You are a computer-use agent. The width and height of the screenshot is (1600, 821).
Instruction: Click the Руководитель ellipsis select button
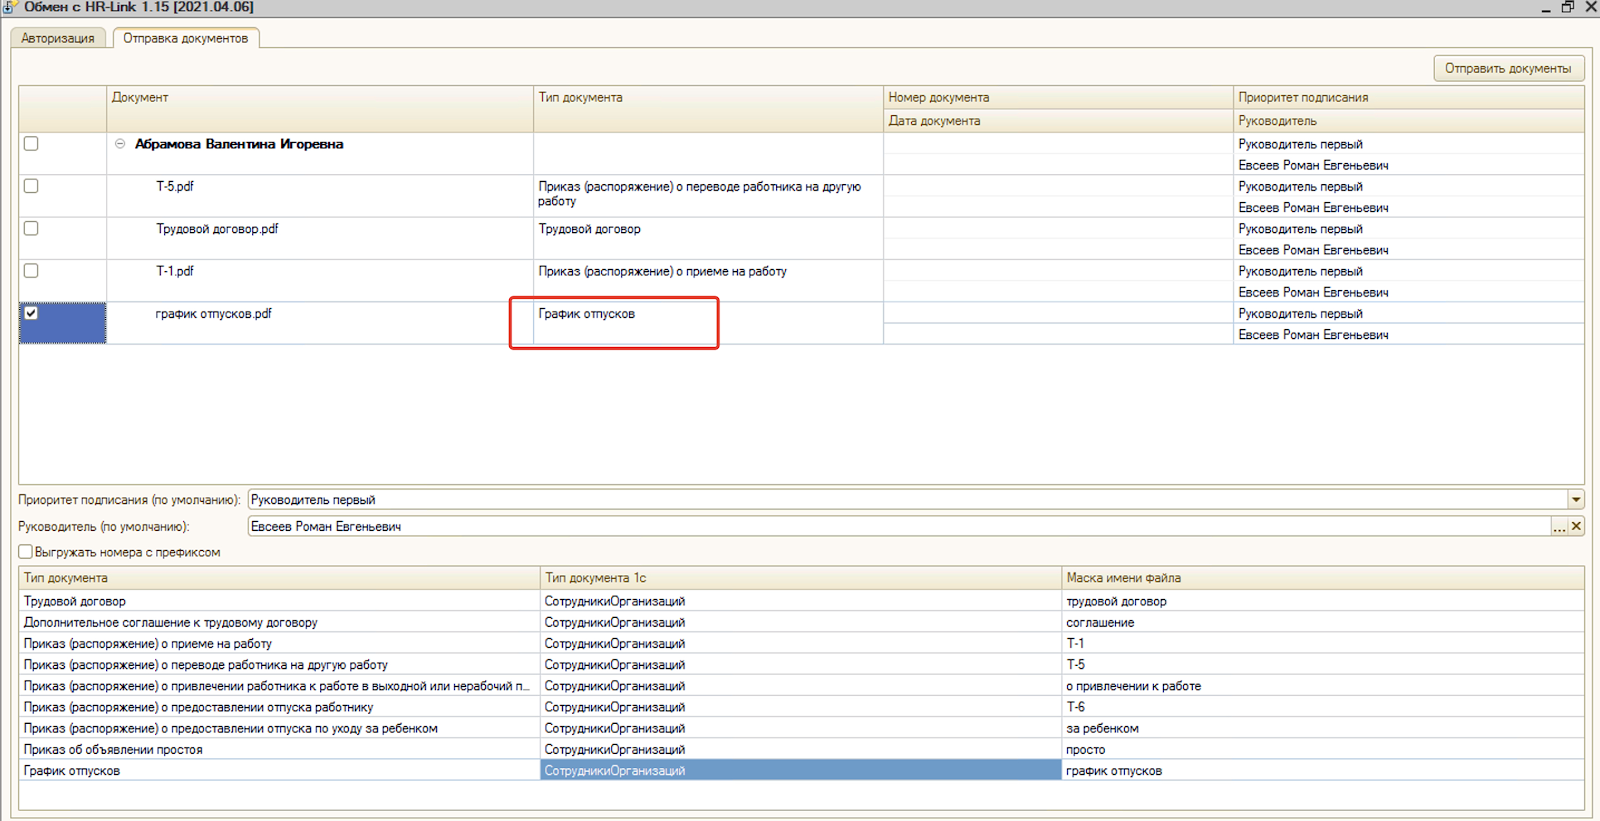(x=1559, y=527)
